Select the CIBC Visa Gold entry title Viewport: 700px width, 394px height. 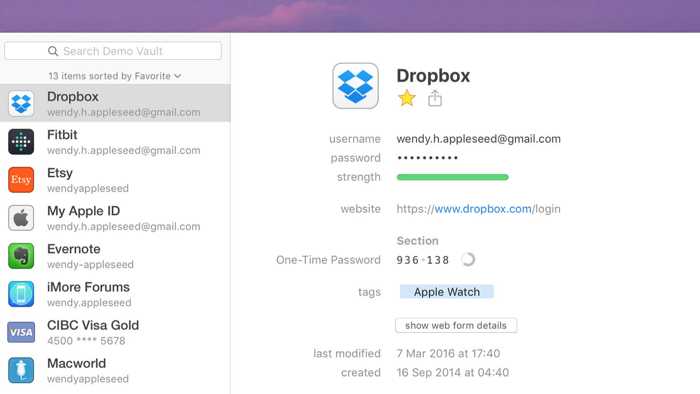click(93, 325)
